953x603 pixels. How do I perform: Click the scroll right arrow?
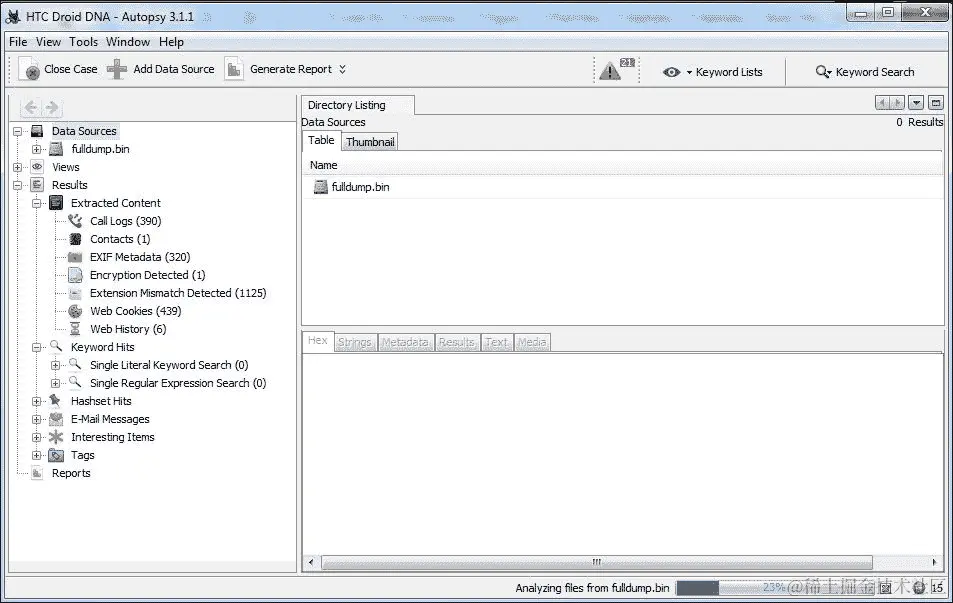click(x=935, y=562)
